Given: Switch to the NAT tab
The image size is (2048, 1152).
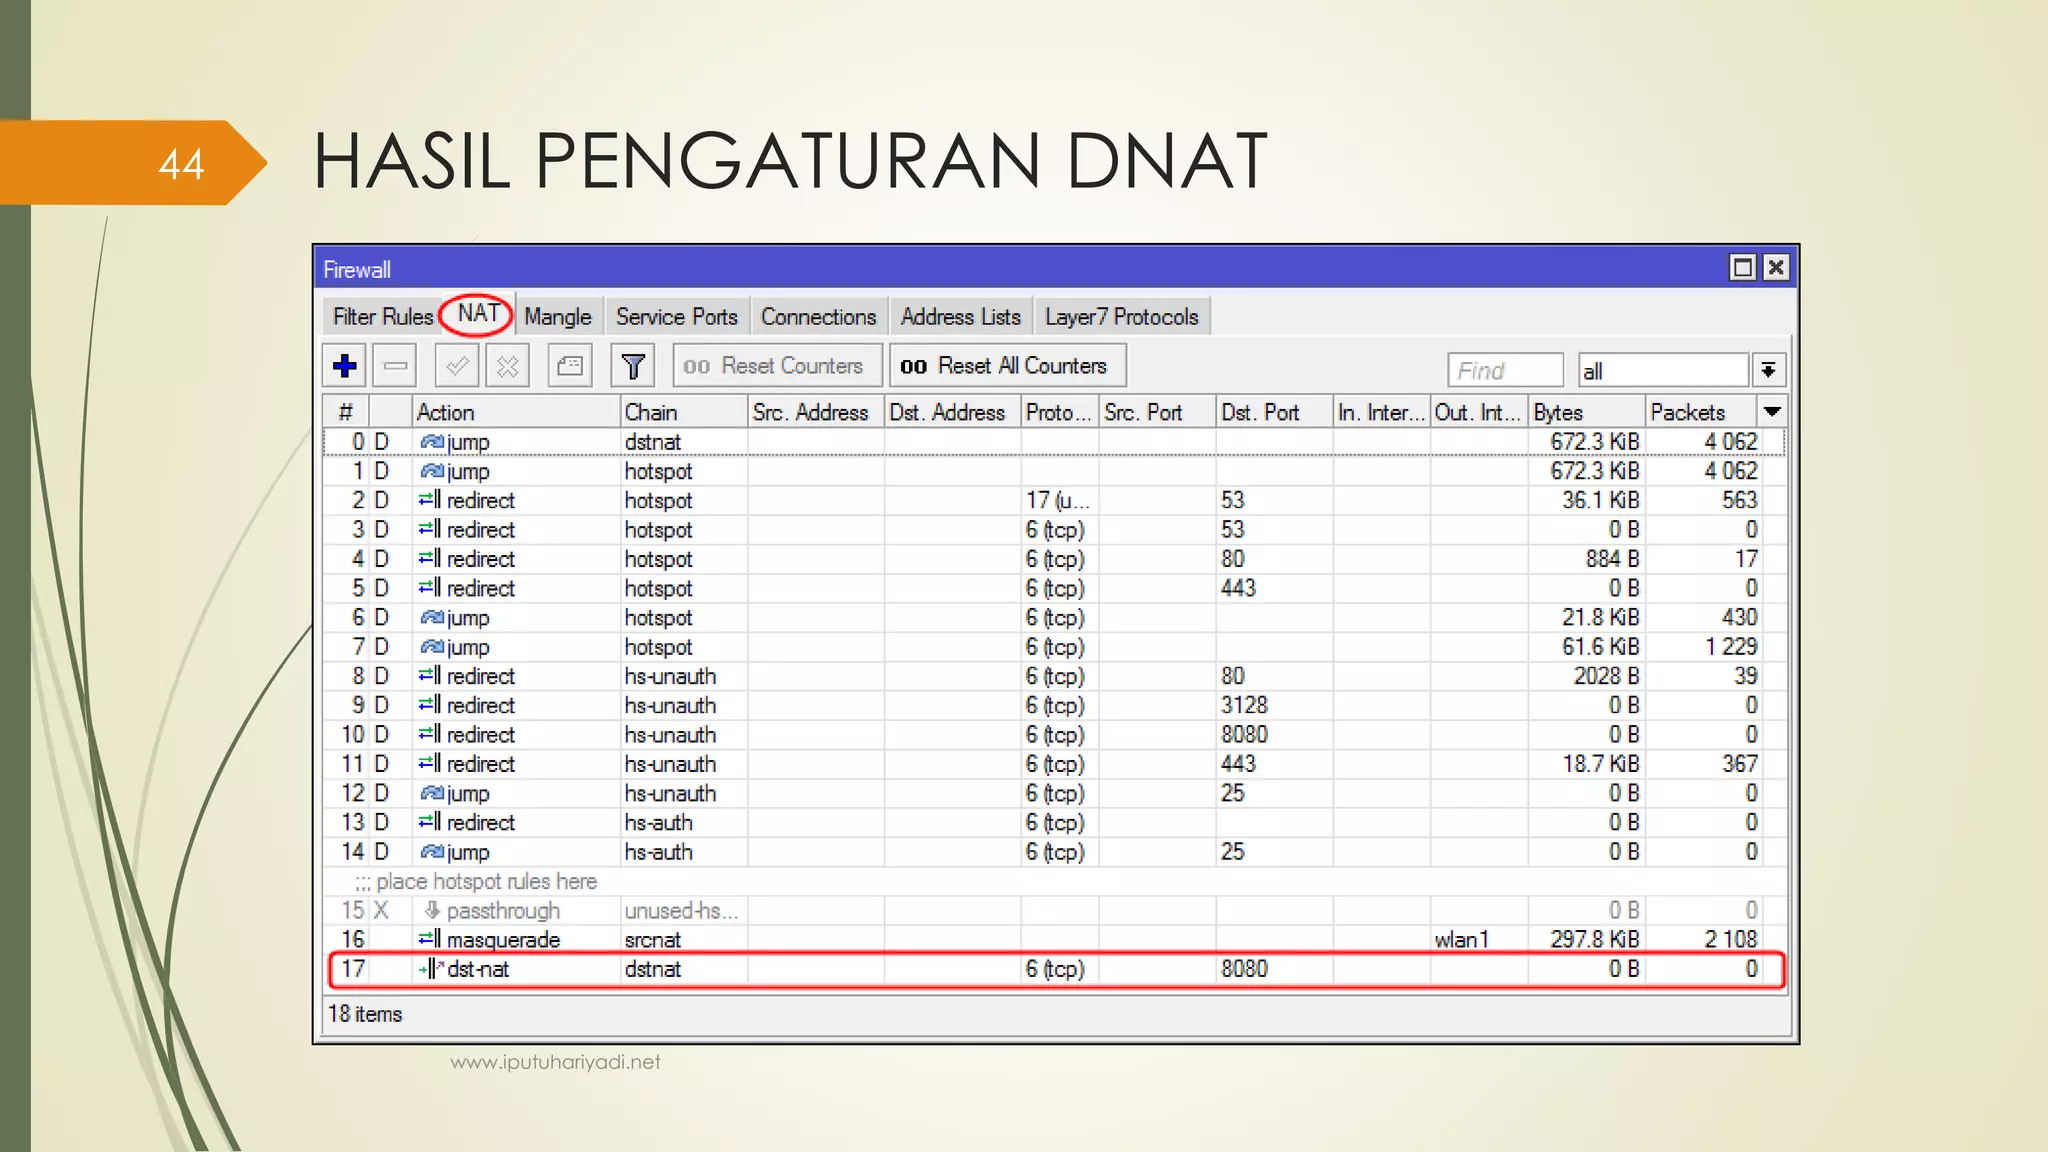Looking at the screenshot, I should (x=478, y=314).
